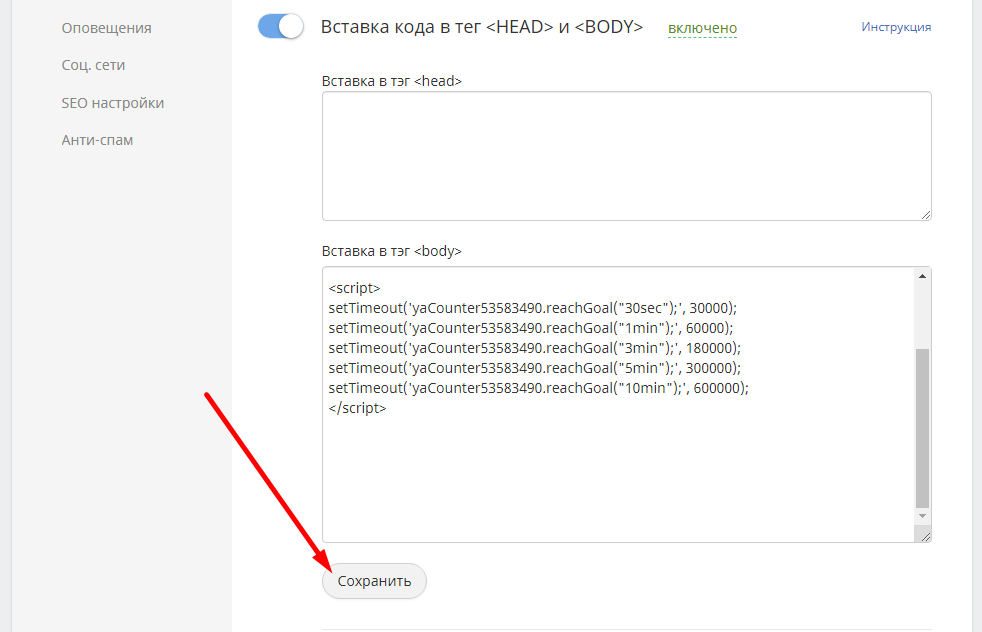Screen dimensions: 982x632
Task: Grab the head textarea resize handle
Action: (926, 214)
